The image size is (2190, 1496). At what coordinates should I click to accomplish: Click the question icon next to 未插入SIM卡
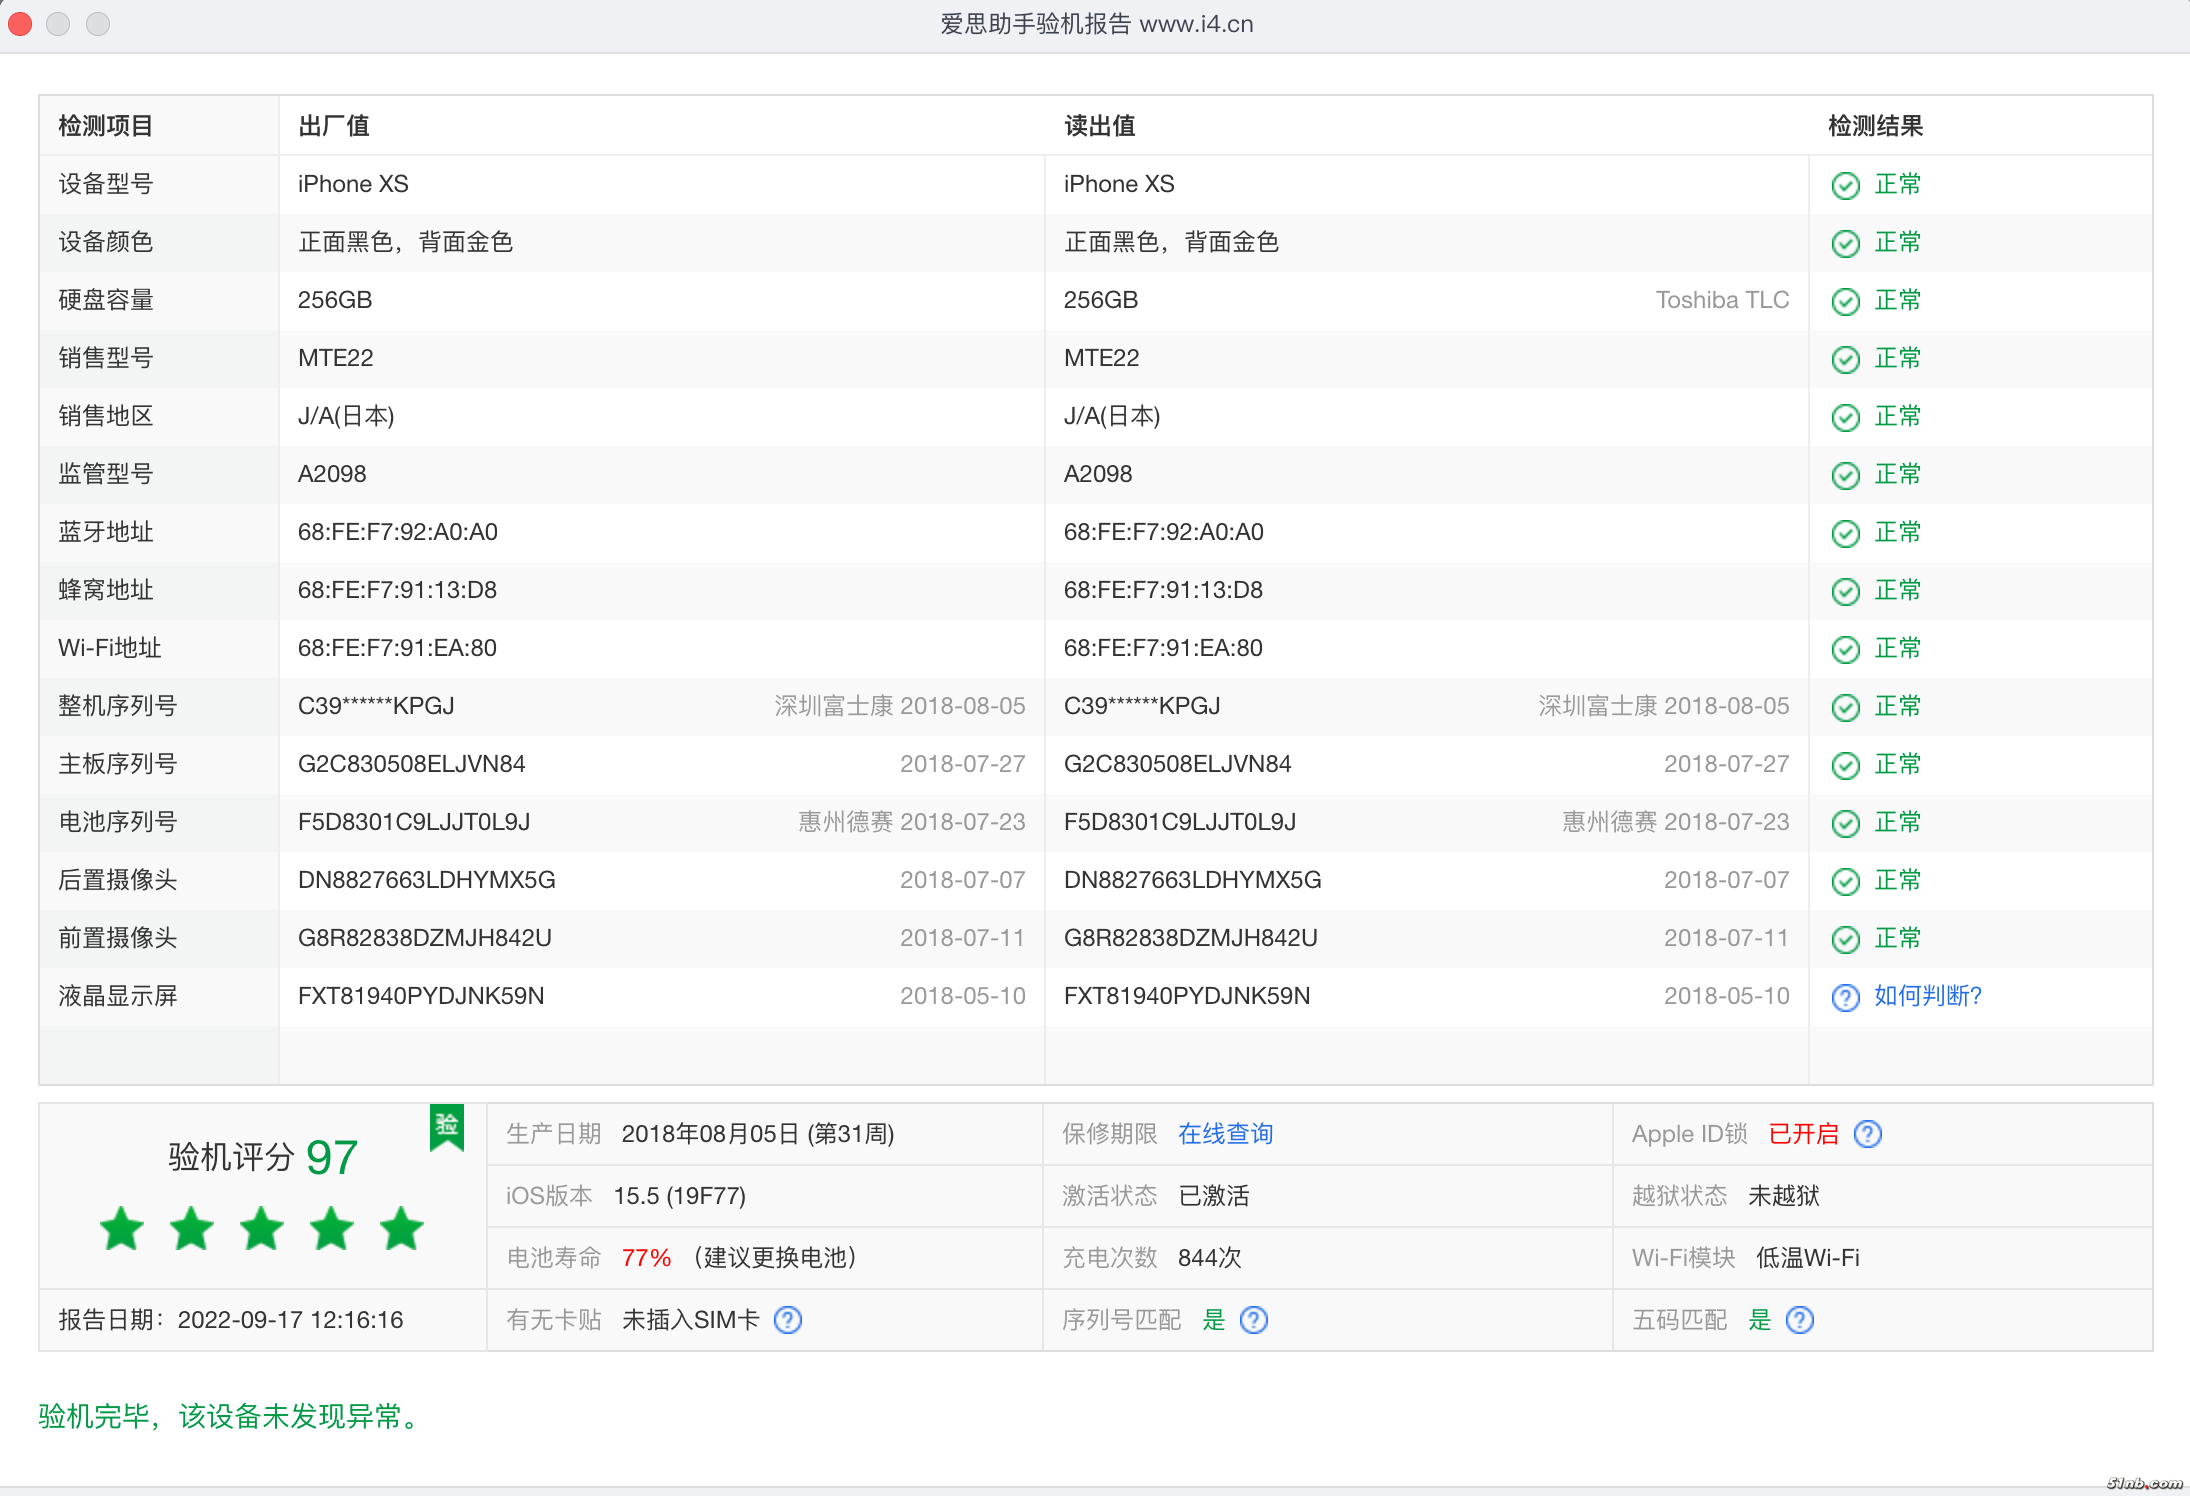pos(788,1320)
